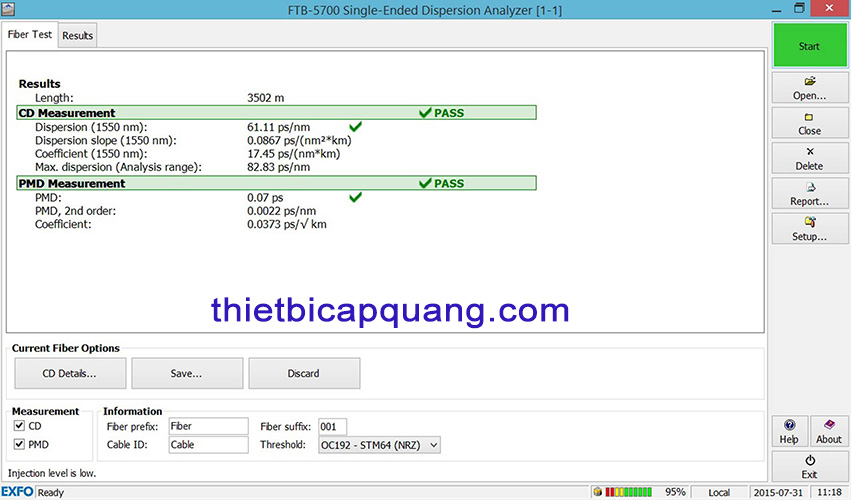Image resolution: width=851 pixels, height=500 pixels.
Task: Click the battery icon in the status bar
Action: point(598,492)
